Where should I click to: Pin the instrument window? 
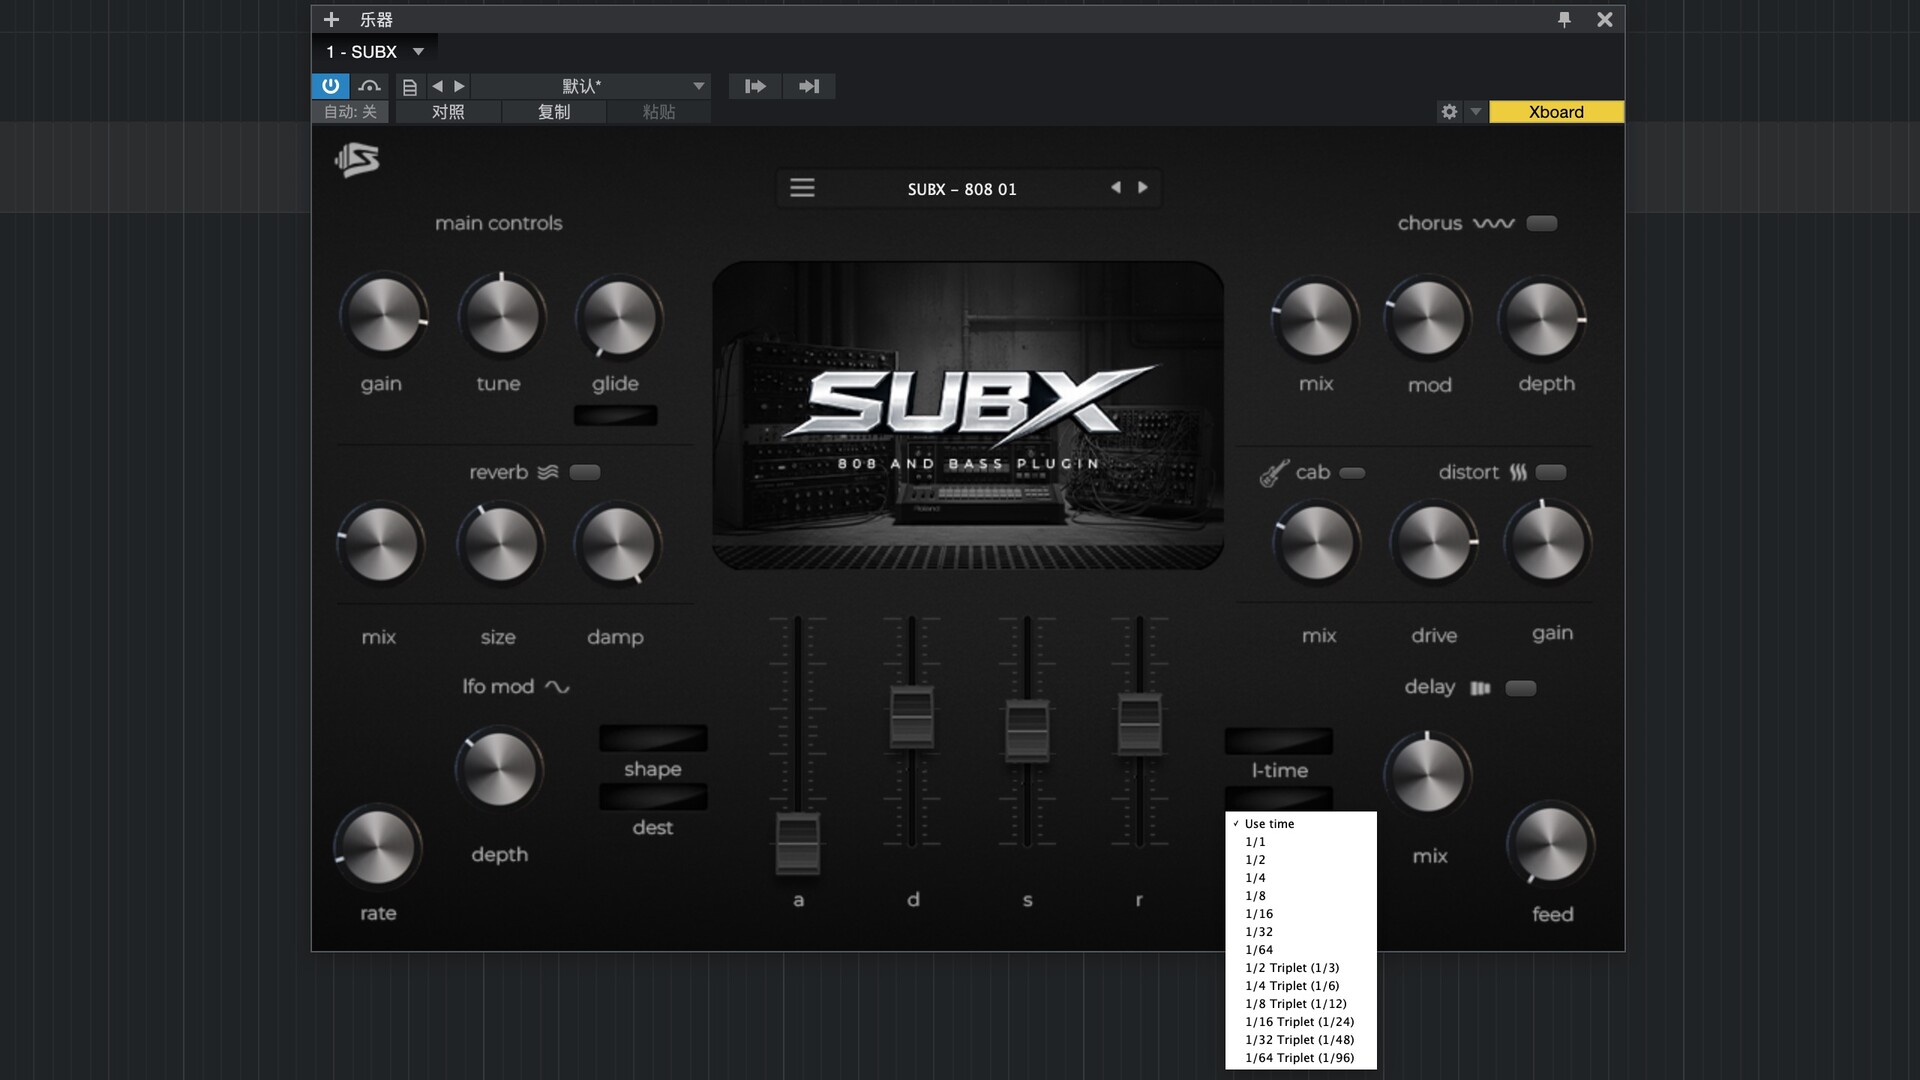1564,19
